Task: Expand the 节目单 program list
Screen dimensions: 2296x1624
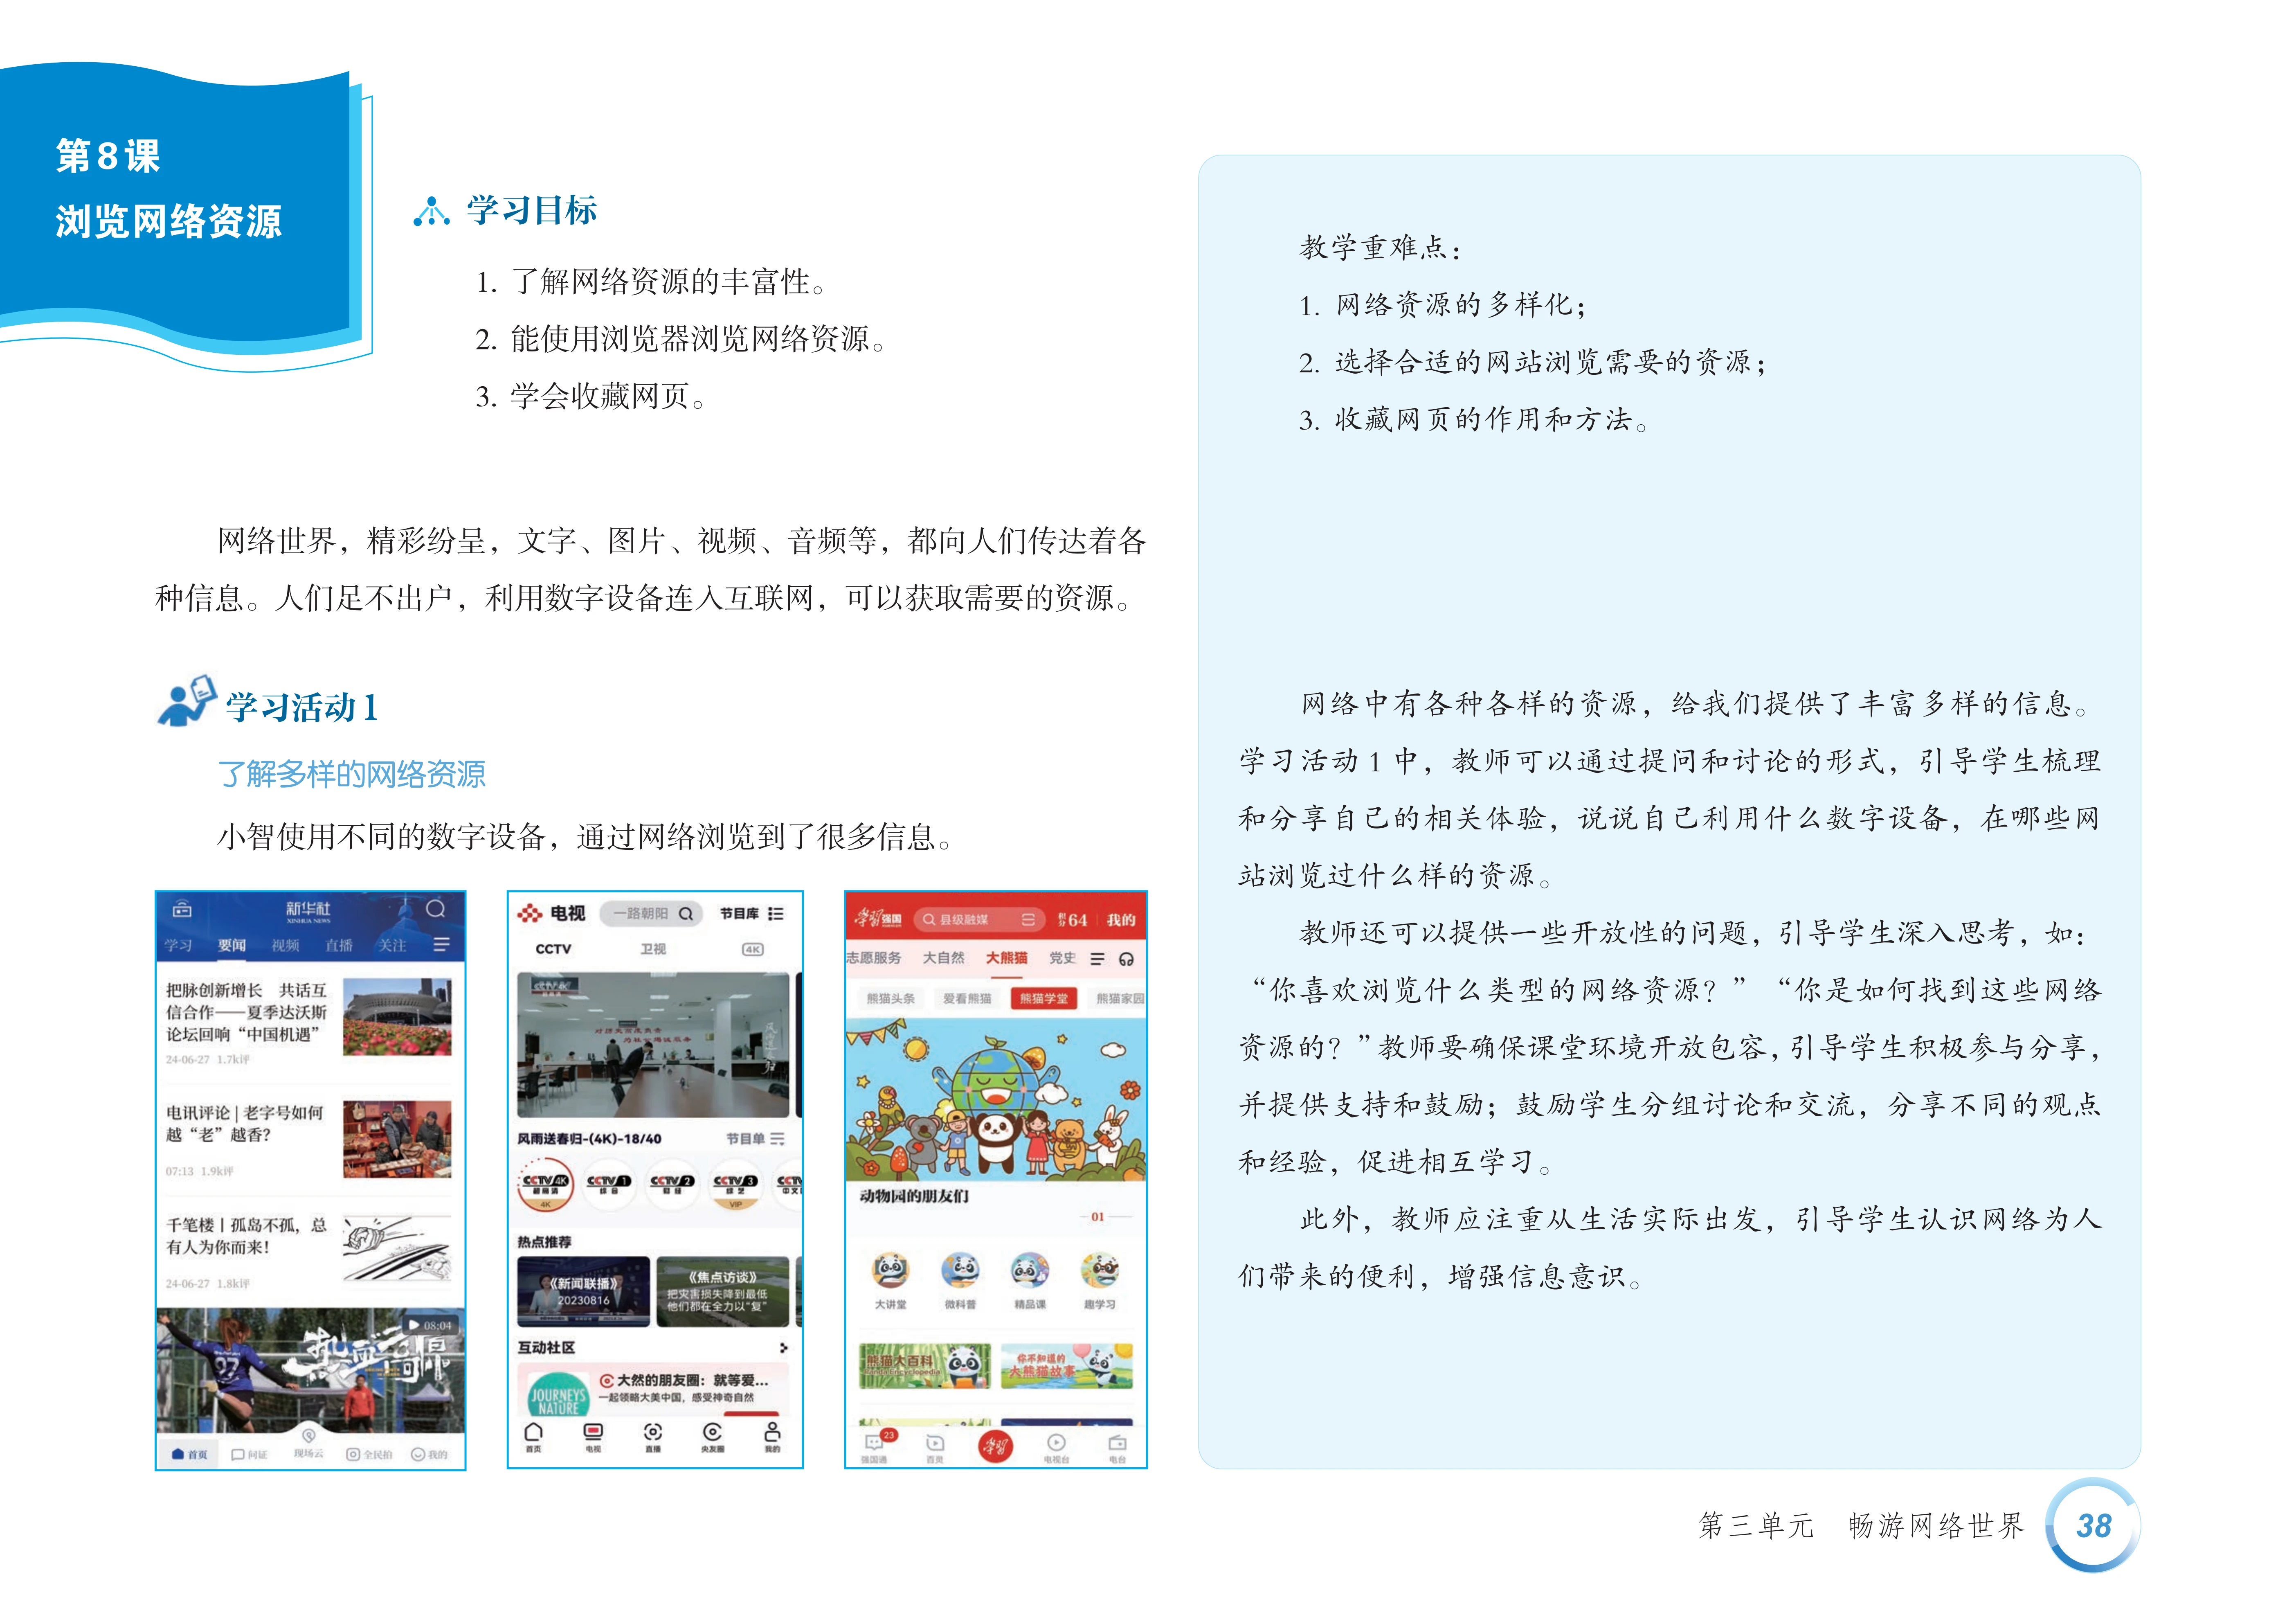Action: tap(755, 1139)
